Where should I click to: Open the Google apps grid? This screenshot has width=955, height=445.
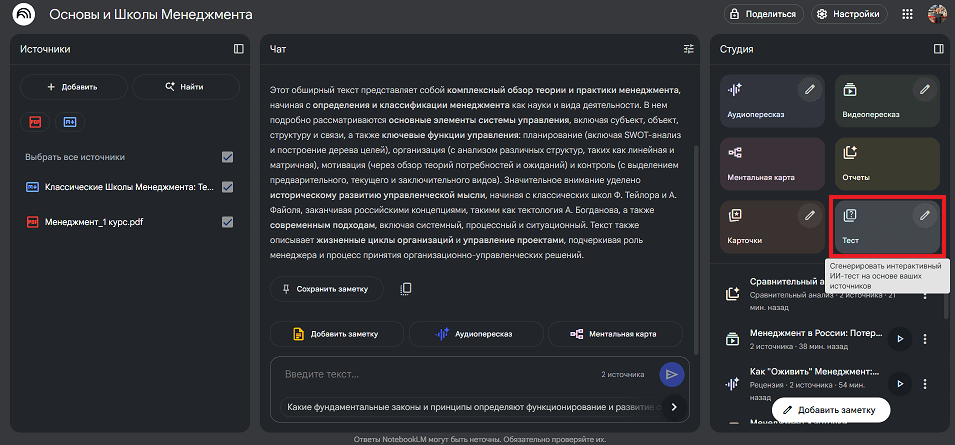[907, 14]
